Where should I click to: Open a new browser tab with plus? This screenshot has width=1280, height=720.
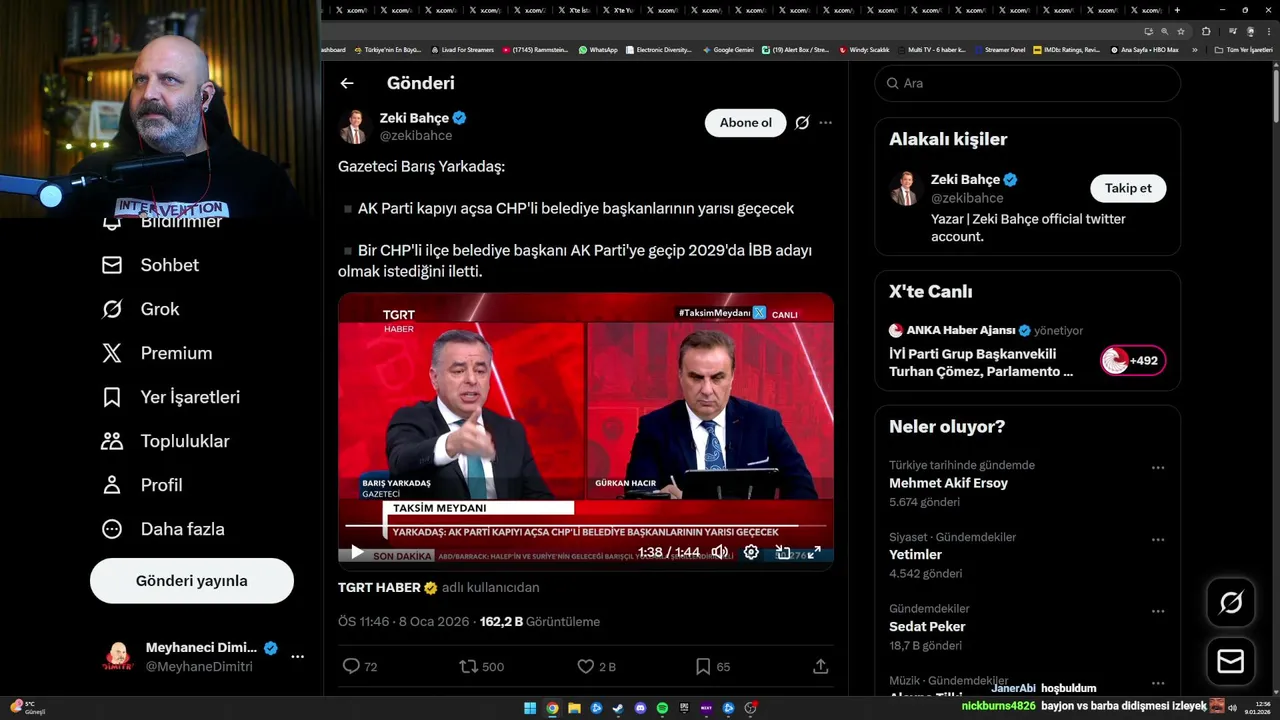pyautogui.click(x=1177, y=10)
